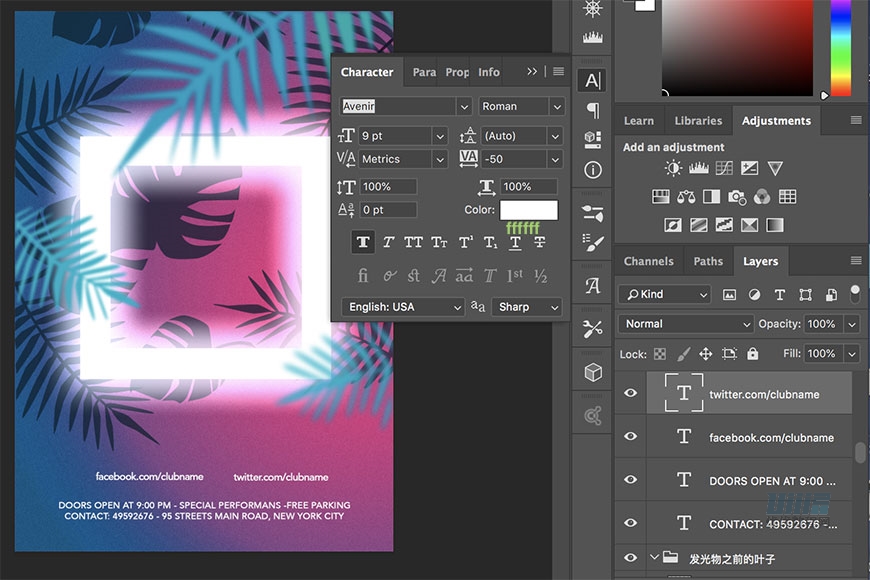The image size is (870, 580).
Task: Add a Color Balance adjustment
Action: point(686,197)
